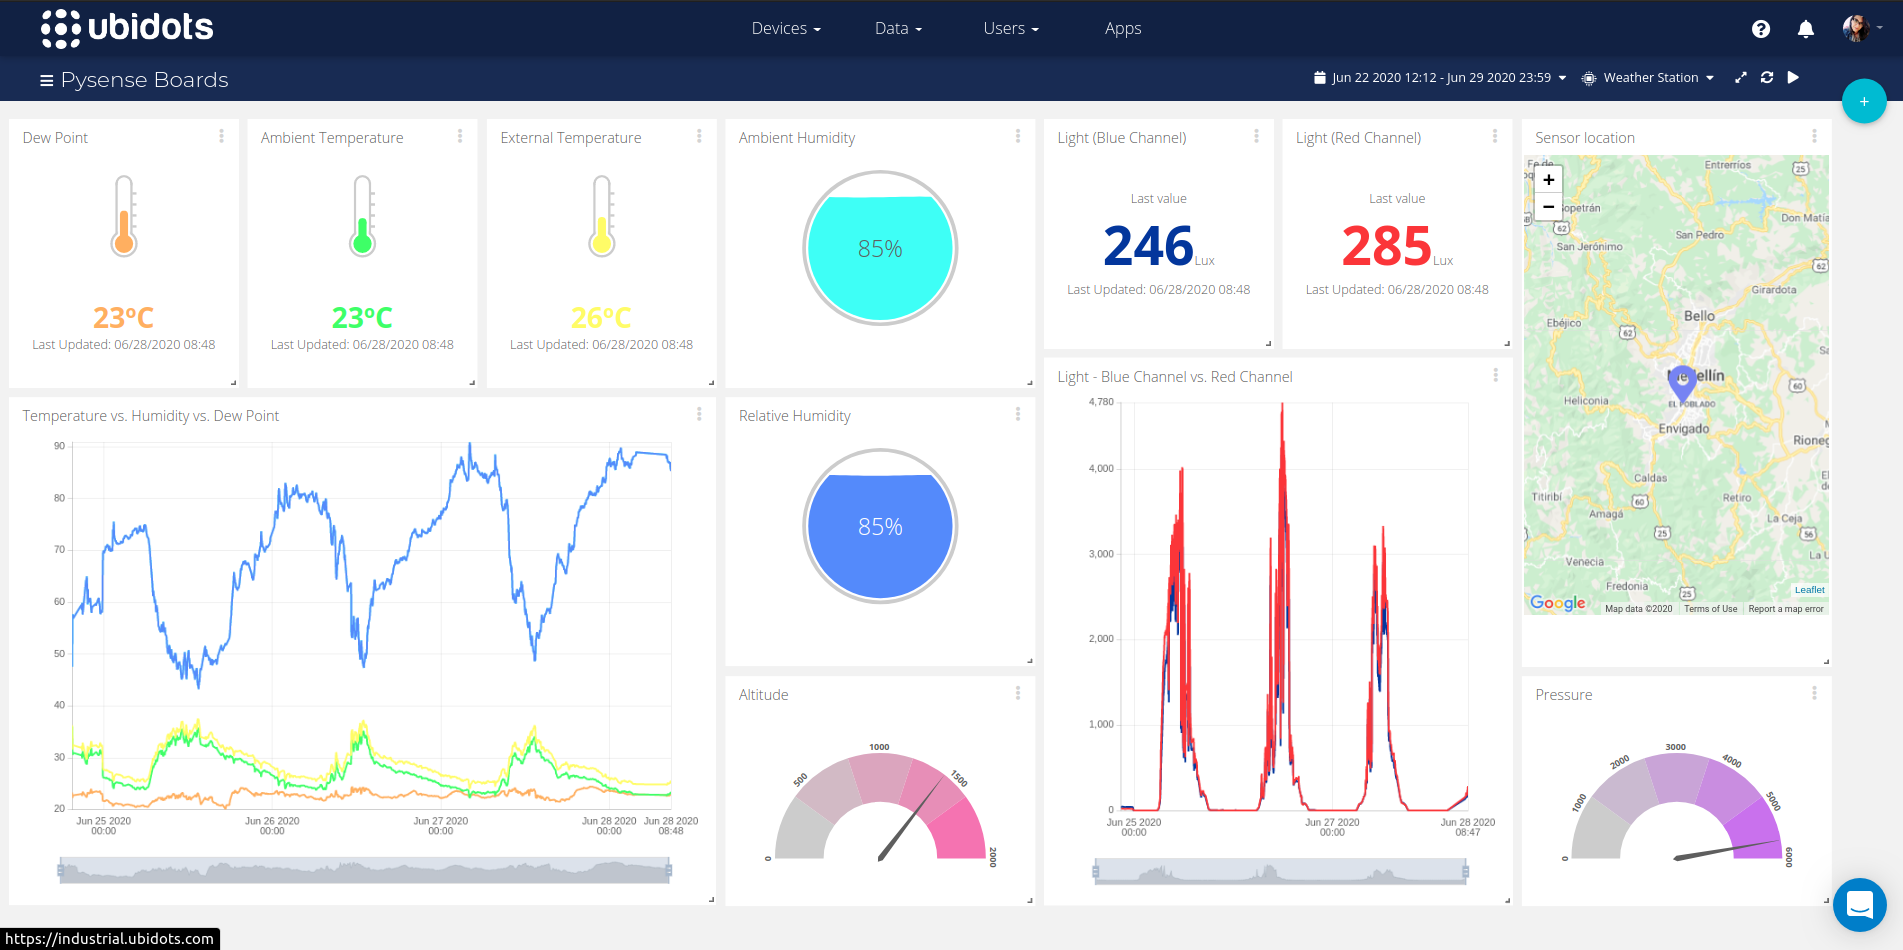Open Blue vs. Red Channel chart options
Image resolution: width=1903 pixels, height=950 pixels.
(x=1496, y=375)
